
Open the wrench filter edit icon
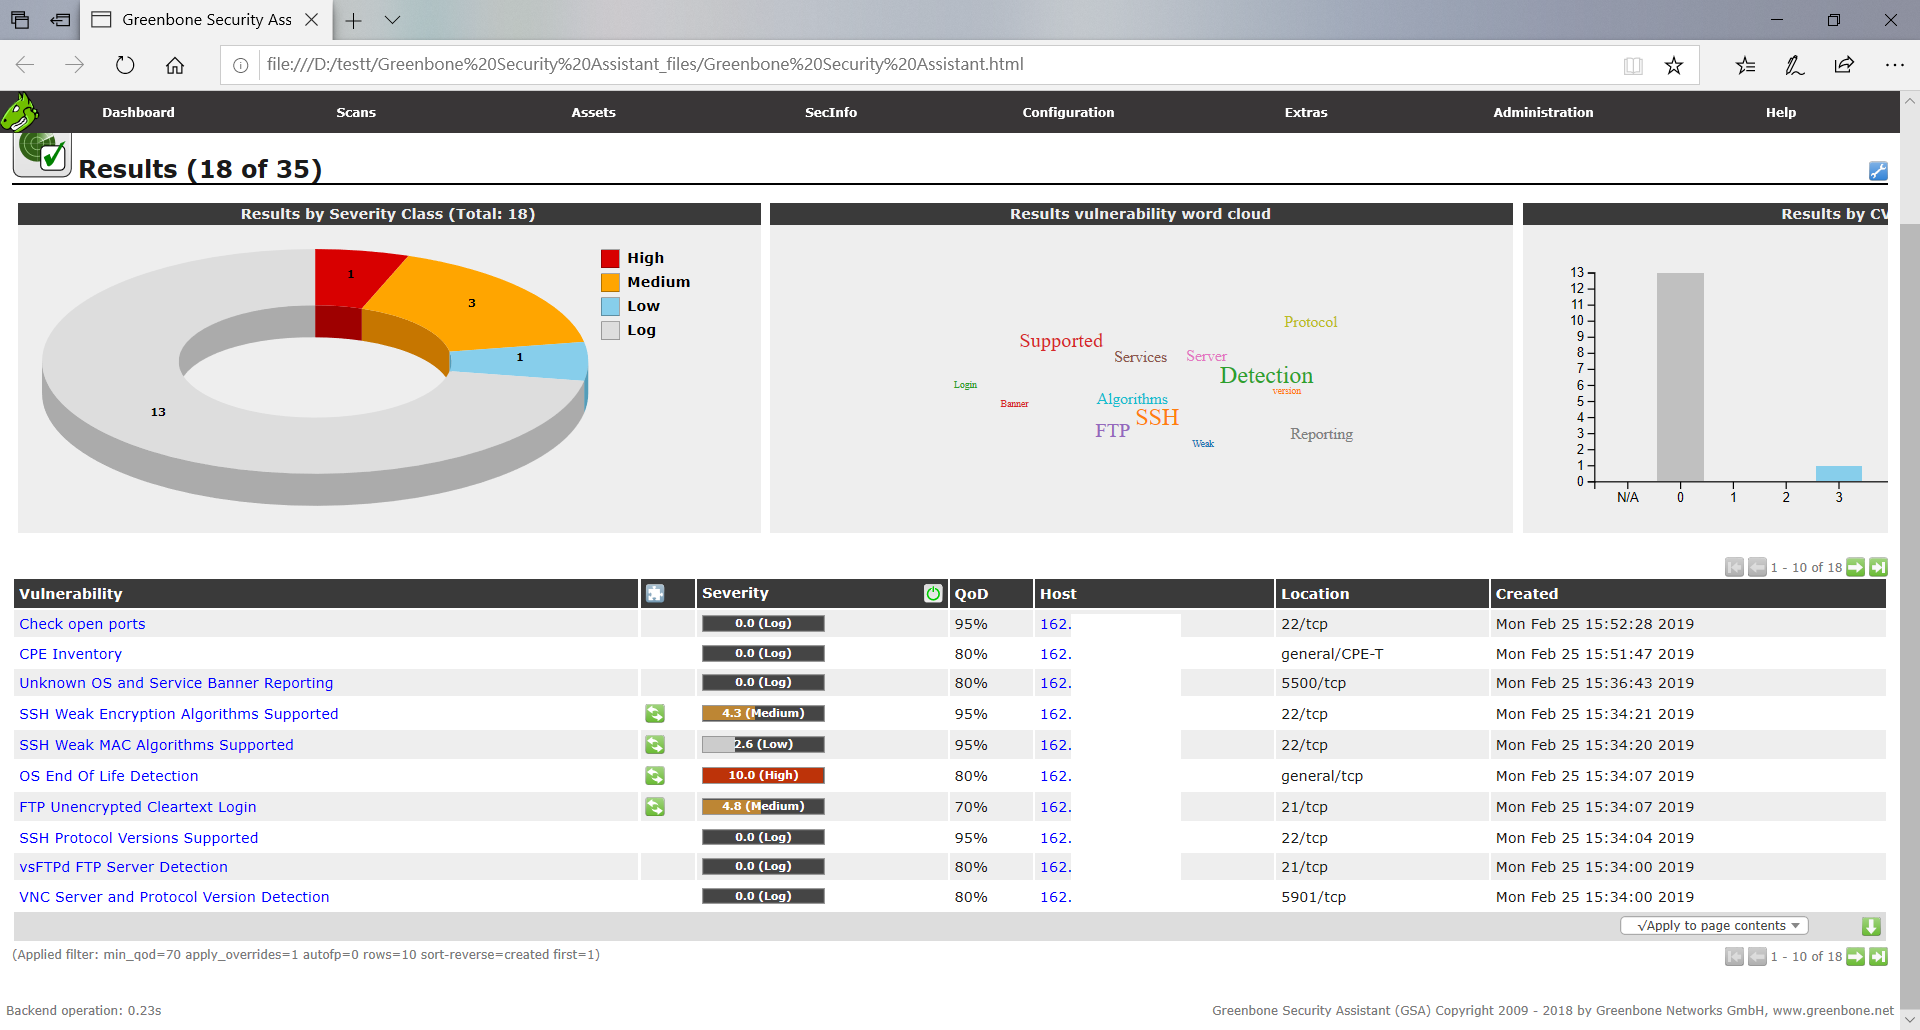(1878, 171)
